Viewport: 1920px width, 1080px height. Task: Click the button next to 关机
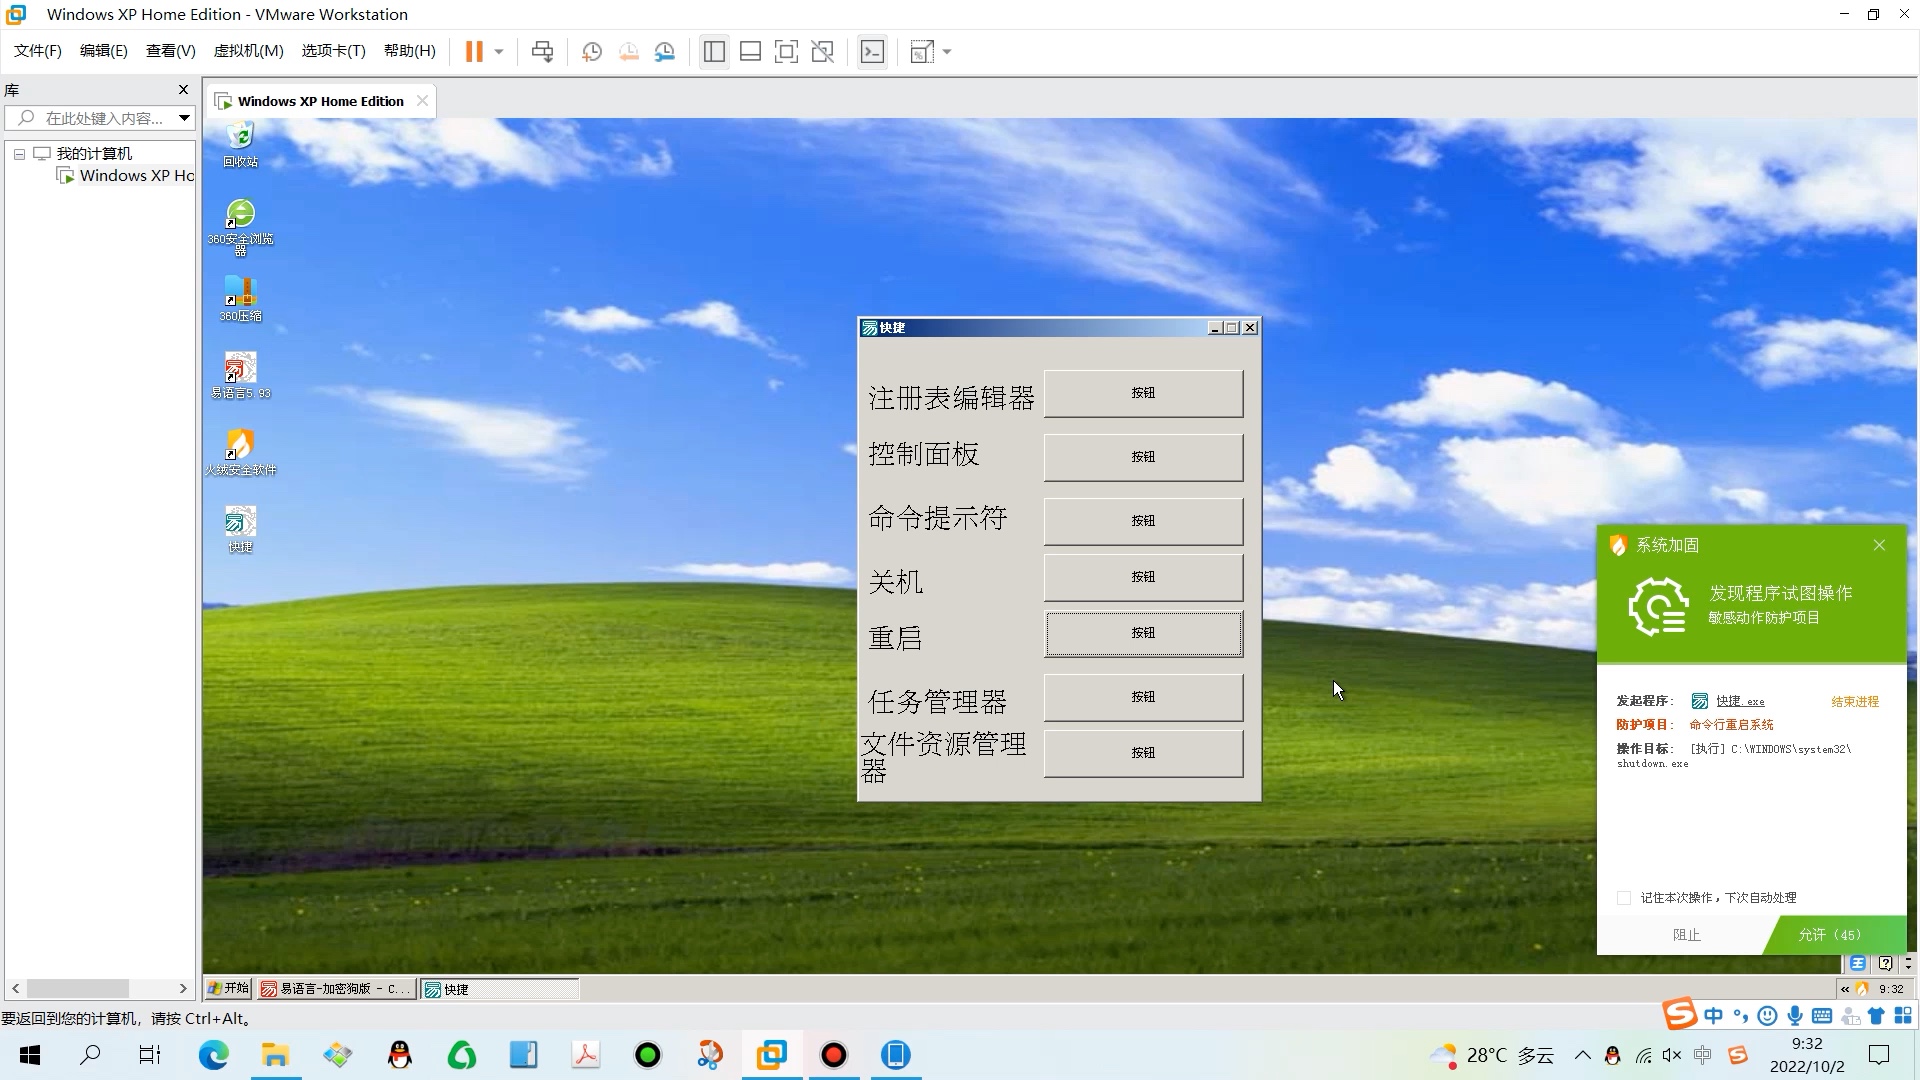(1143, 577)
